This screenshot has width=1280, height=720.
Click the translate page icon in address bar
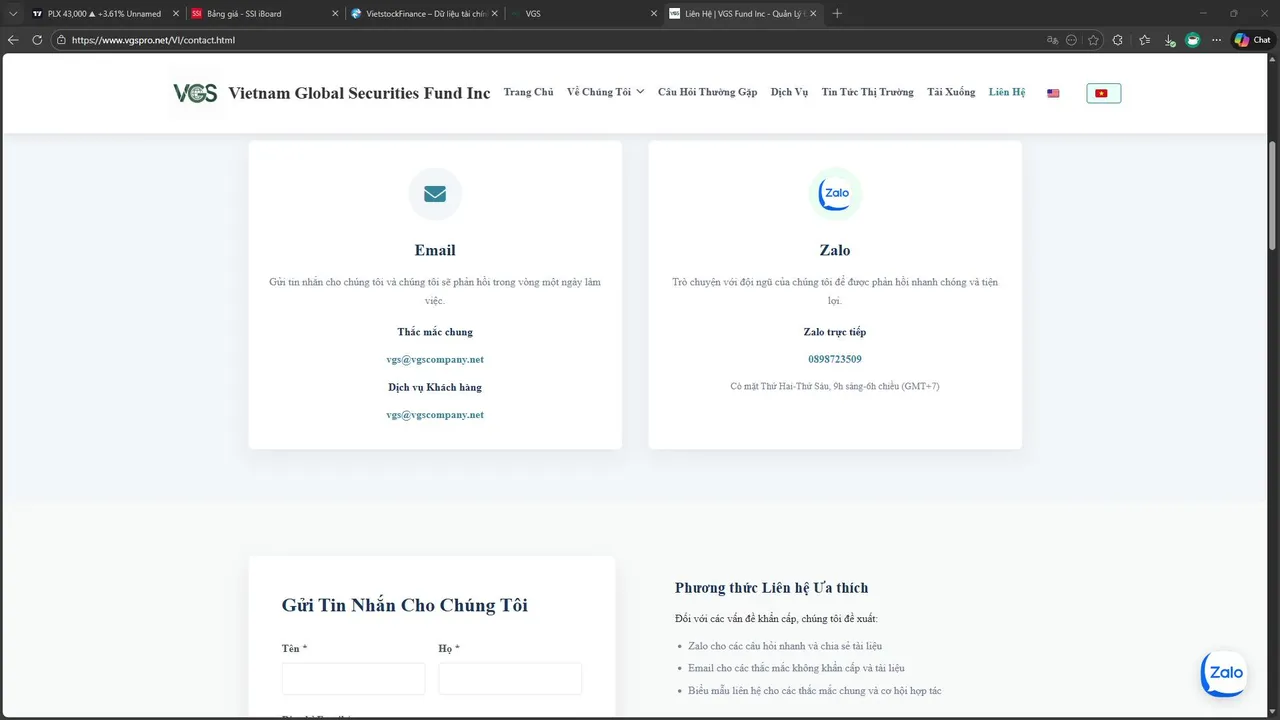click(1052, 40)
